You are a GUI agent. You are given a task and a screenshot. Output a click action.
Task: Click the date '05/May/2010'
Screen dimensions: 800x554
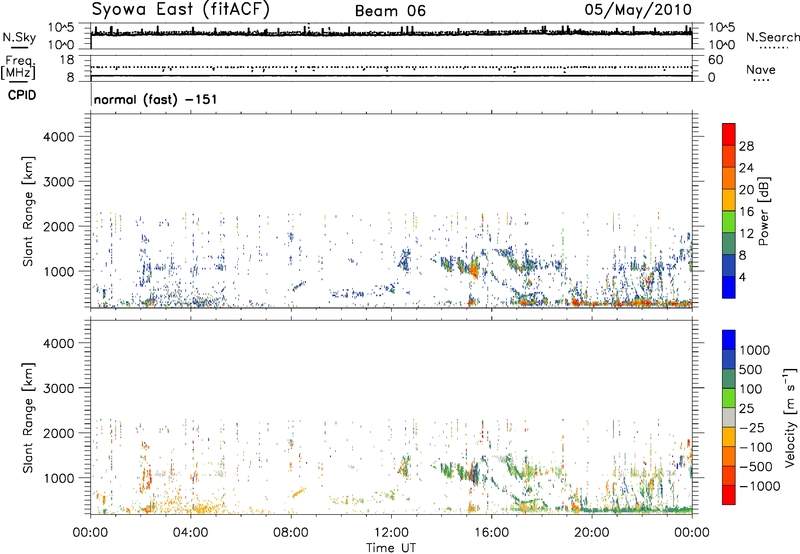point(638,10)
